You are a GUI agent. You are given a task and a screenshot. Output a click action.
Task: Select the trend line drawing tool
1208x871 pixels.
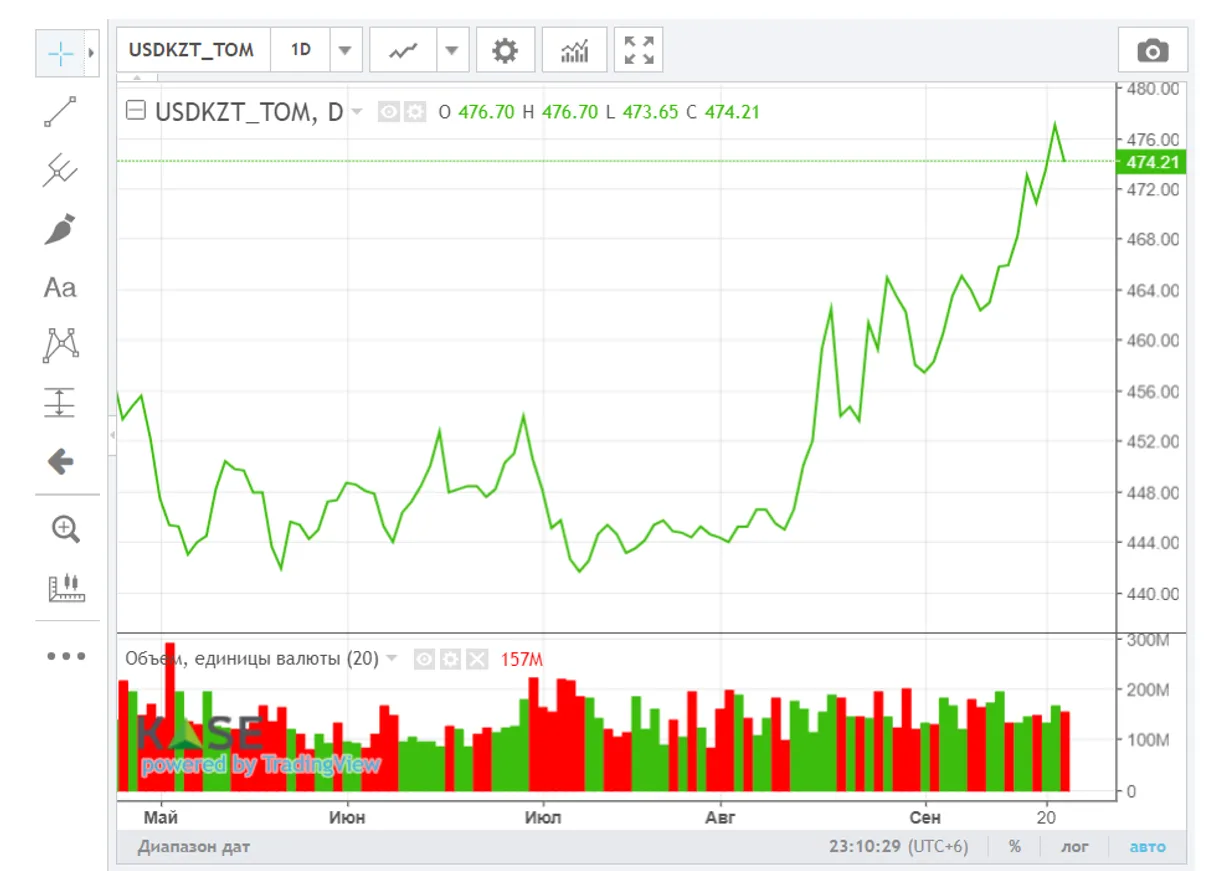tap(60, 112)
